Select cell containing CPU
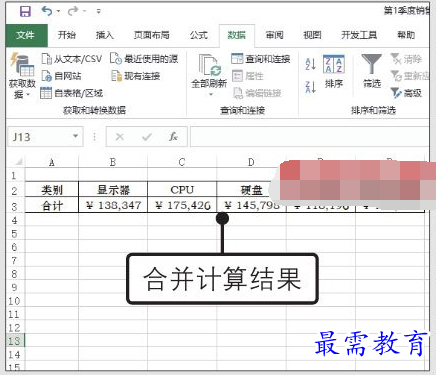The height and width of the screenshot is (375, 436). (182, 190)
